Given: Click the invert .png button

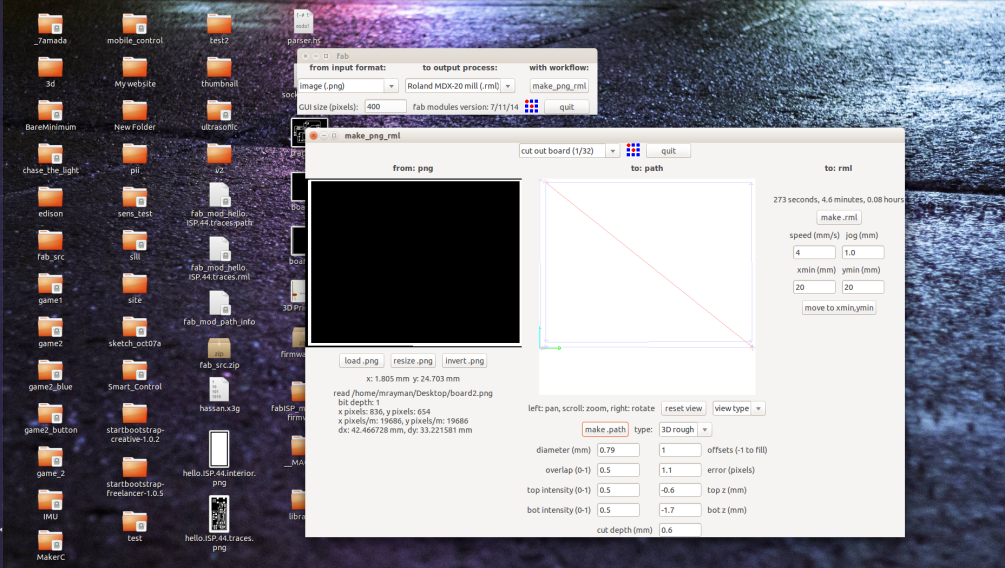Looking at the screenshot, I should [465, 361].
